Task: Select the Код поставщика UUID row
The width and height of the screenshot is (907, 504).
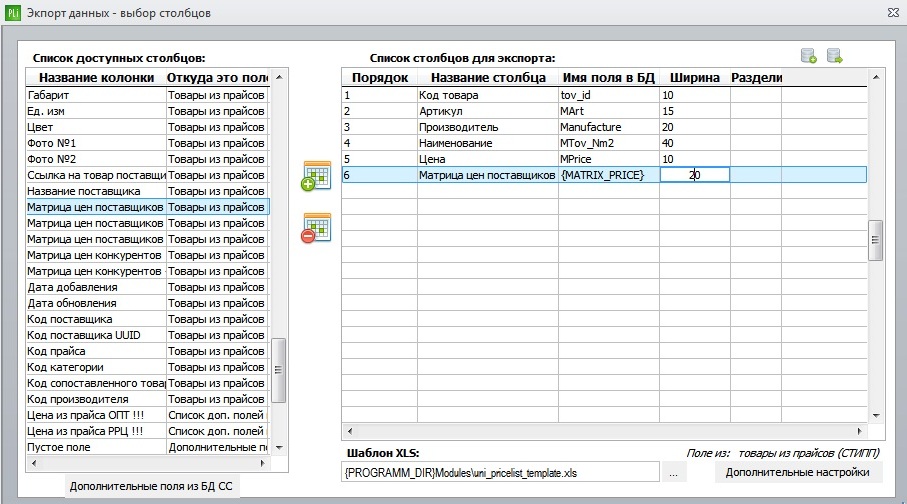Action: [x=148, y=335]
